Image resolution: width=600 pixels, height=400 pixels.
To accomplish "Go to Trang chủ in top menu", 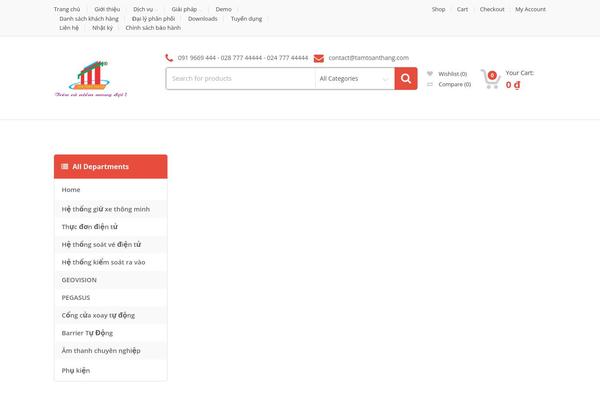I will click(x=67, y=9).
